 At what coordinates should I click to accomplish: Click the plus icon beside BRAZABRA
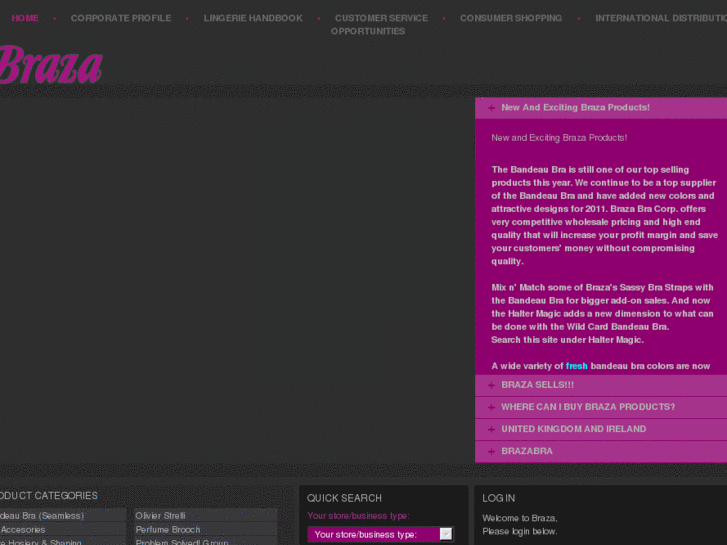[491, 451]
